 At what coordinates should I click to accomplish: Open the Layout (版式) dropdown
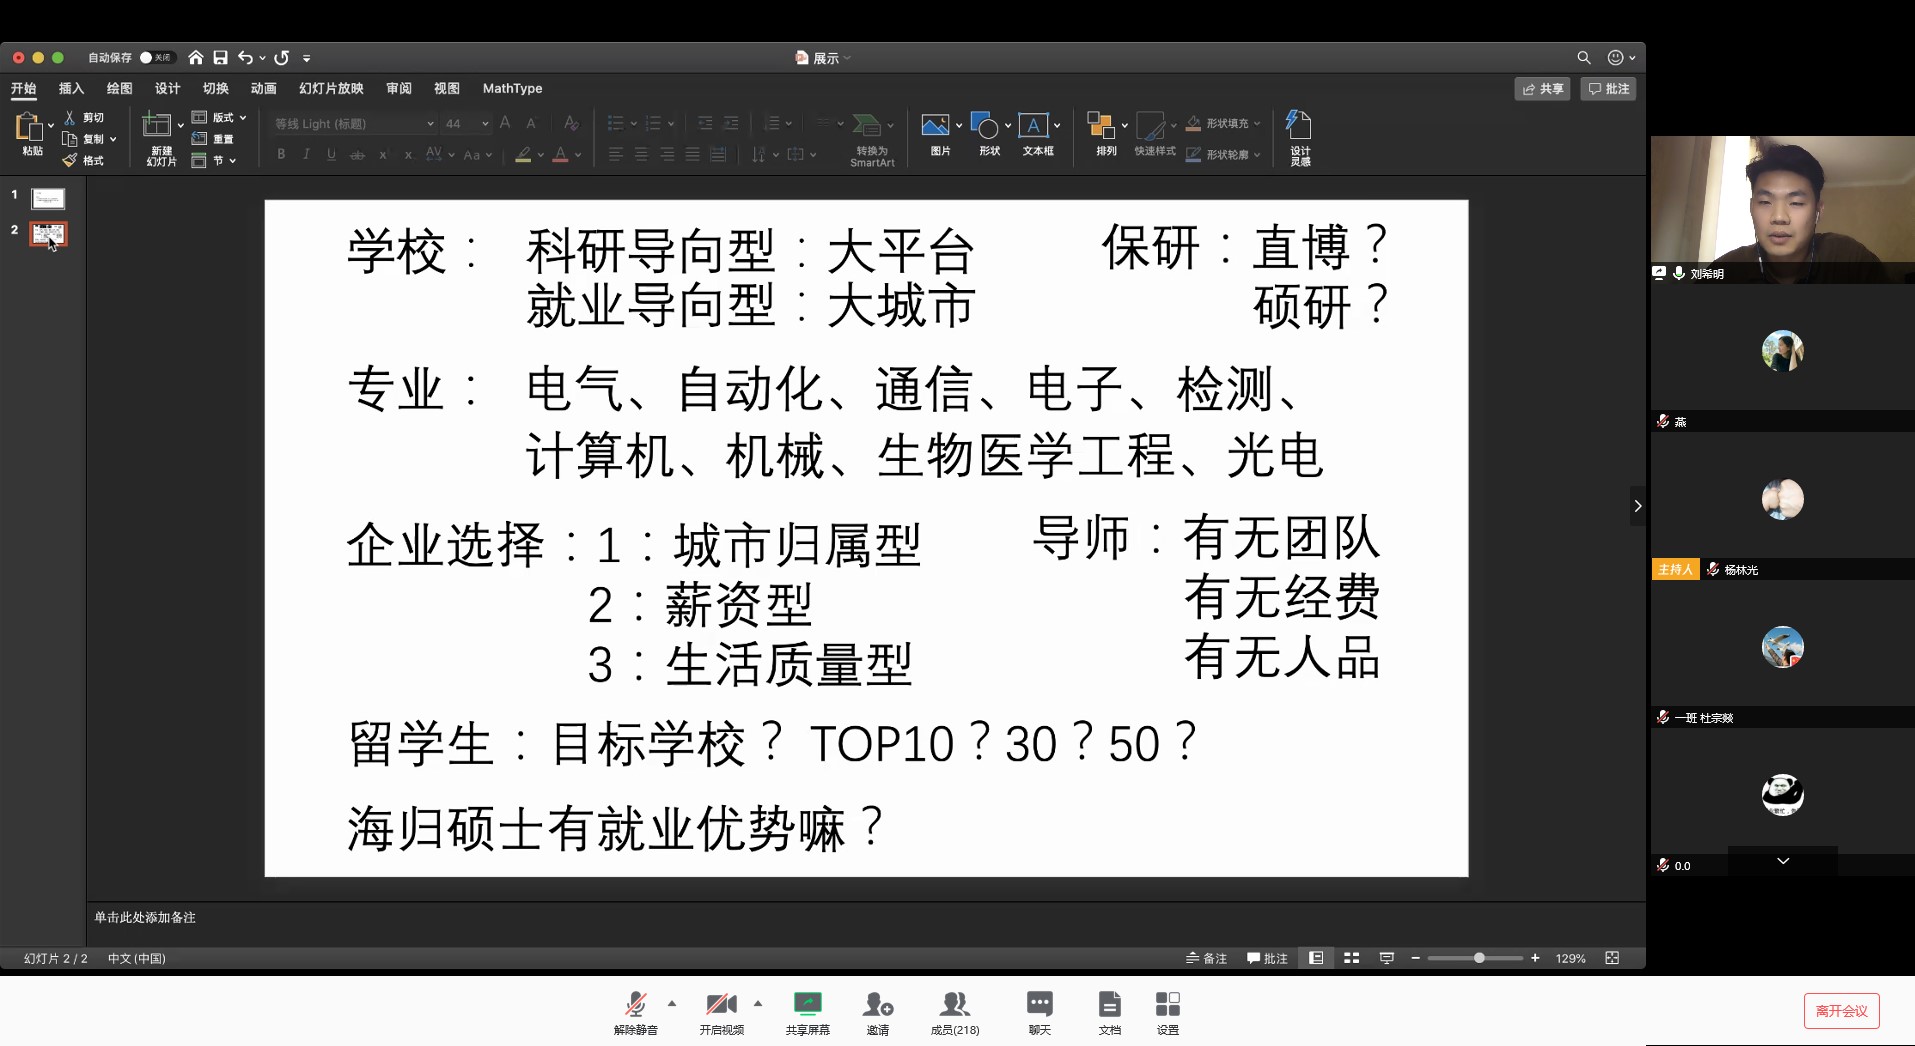[242, 118]
